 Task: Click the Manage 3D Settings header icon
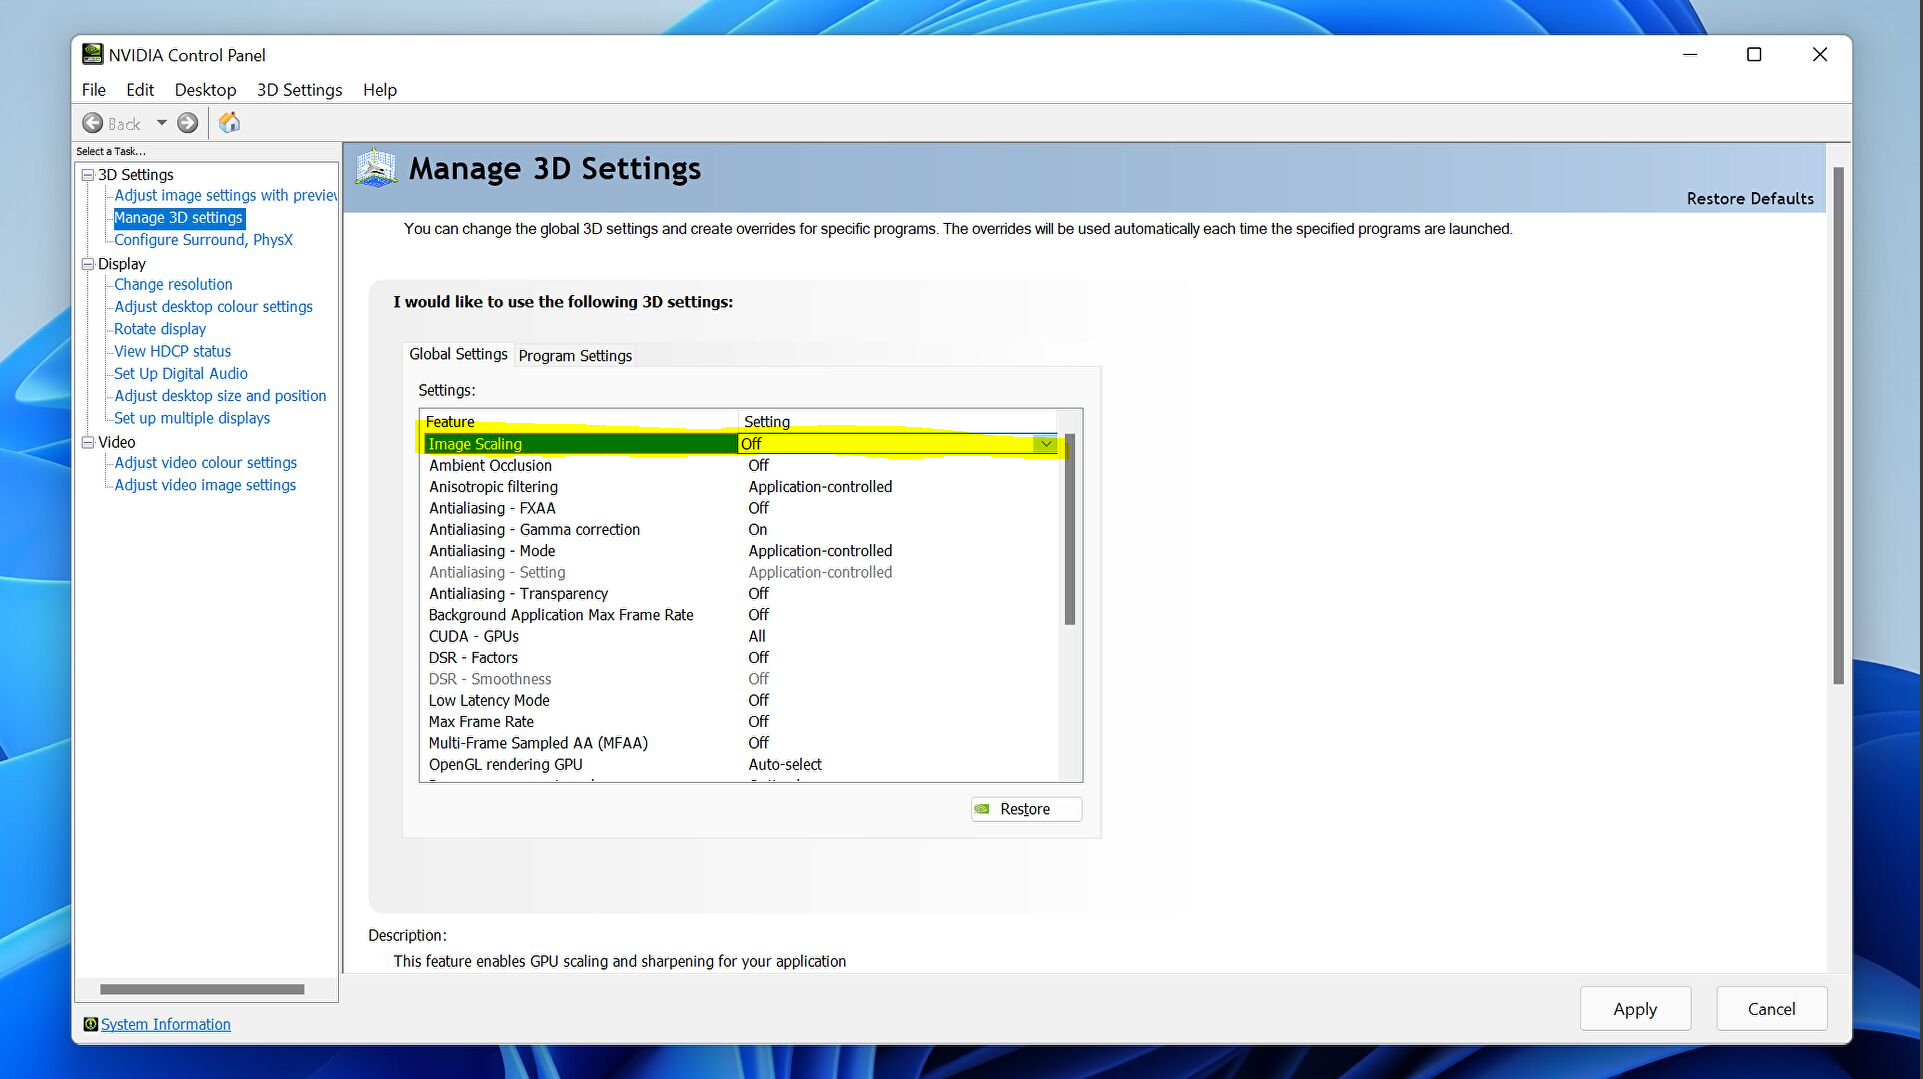coord(377,168)
